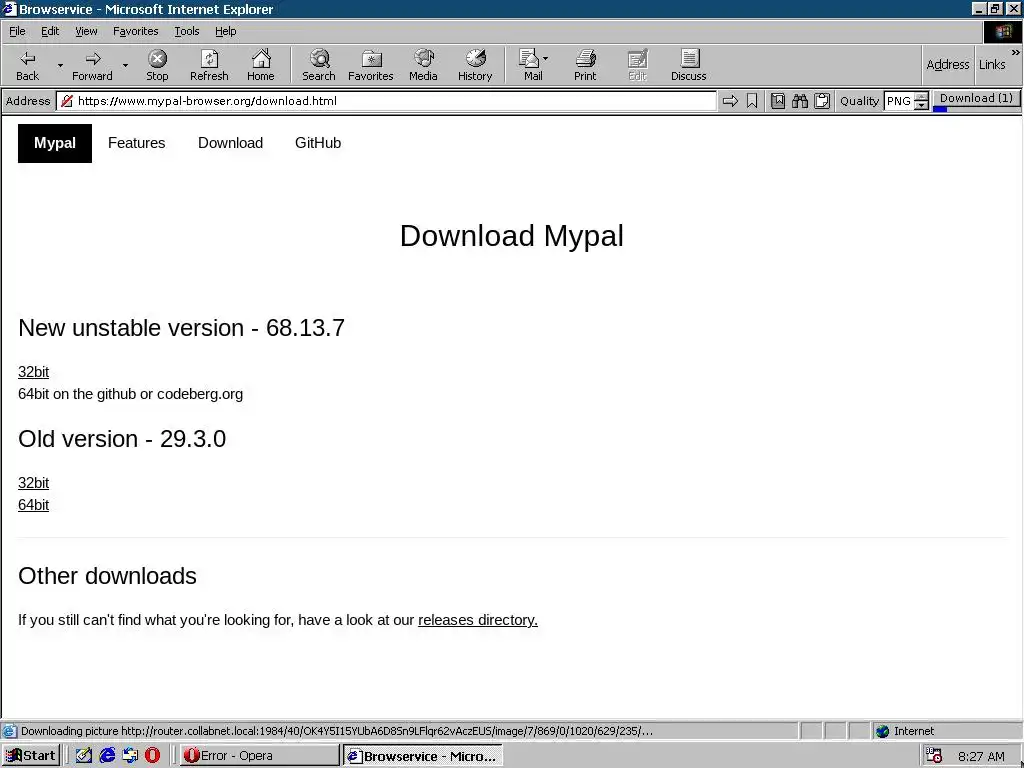The width and height of the screenshot is (1024, 768).
Task: Open the Tools menu
Action: [186, 31]
